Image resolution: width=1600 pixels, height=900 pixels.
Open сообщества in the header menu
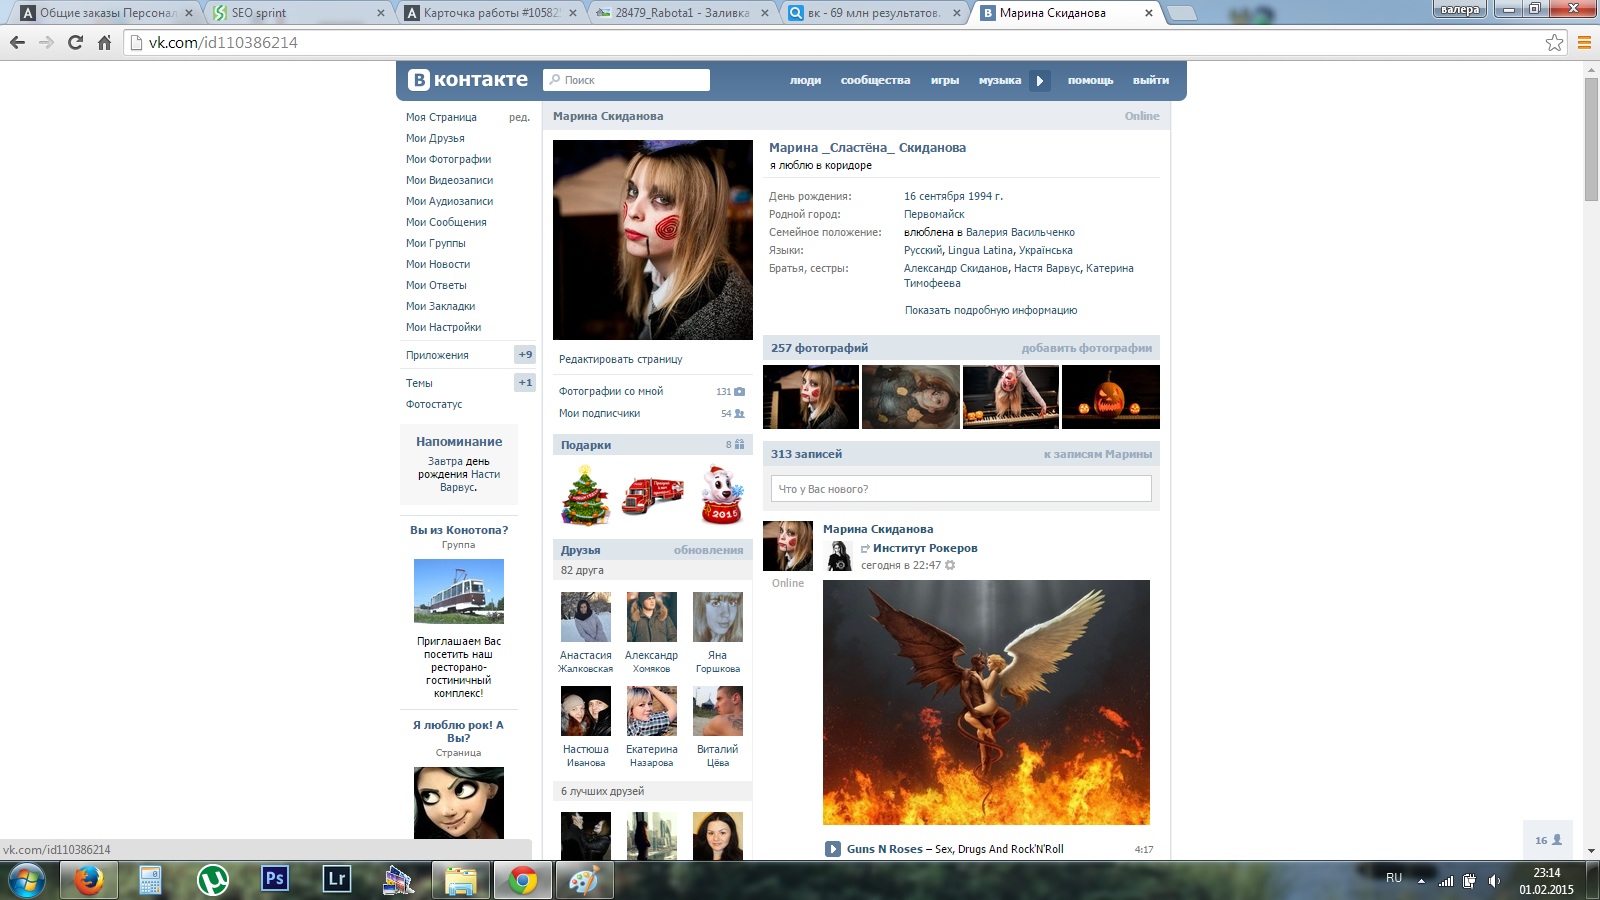875,81
